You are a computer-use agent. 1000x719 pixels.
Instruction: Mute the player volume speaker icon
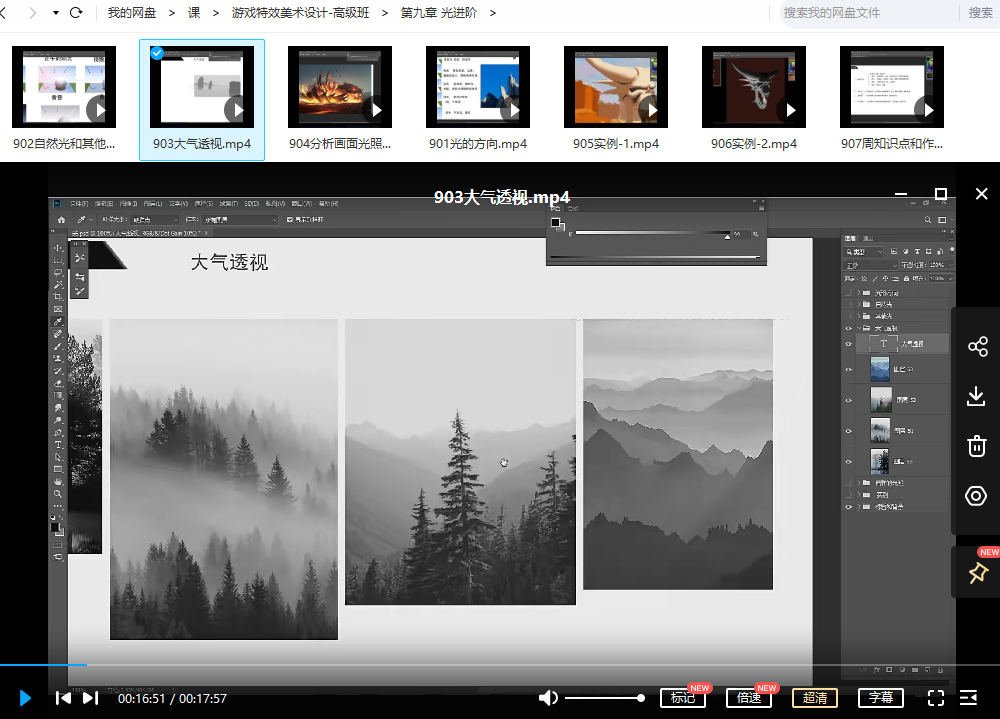(x=547, y=698)
